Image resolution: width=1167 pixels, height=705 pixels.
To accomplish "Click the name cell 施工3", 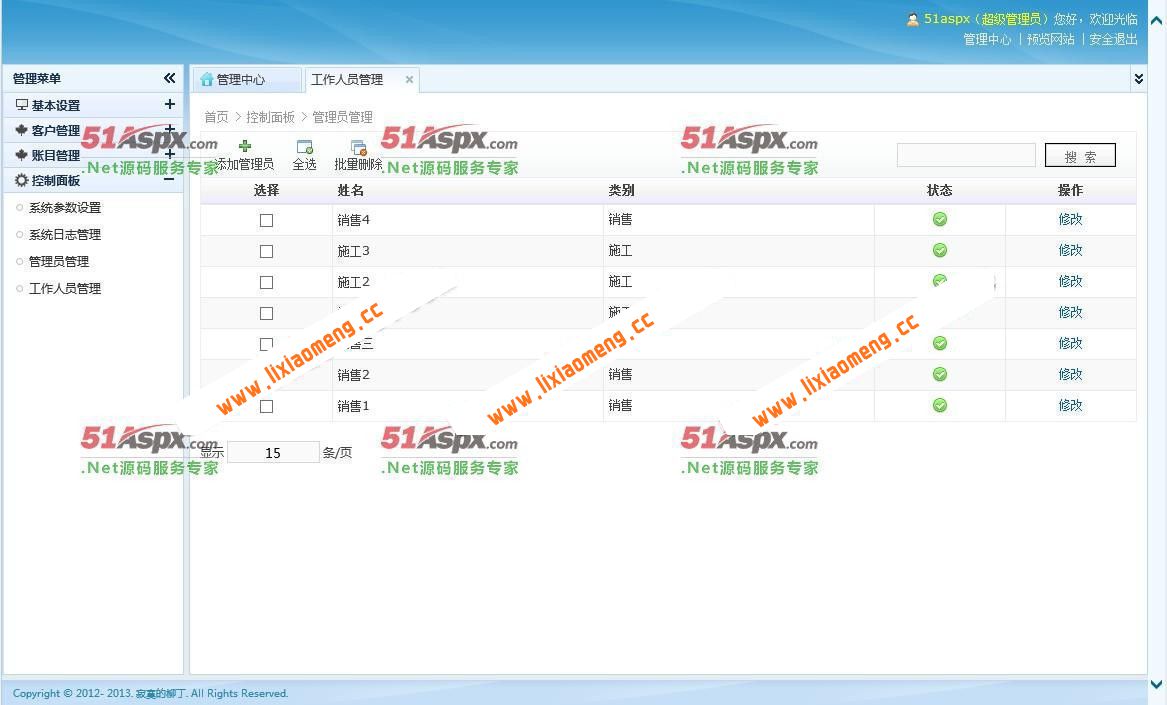I will pyautogui.click(x=354, y=251).
